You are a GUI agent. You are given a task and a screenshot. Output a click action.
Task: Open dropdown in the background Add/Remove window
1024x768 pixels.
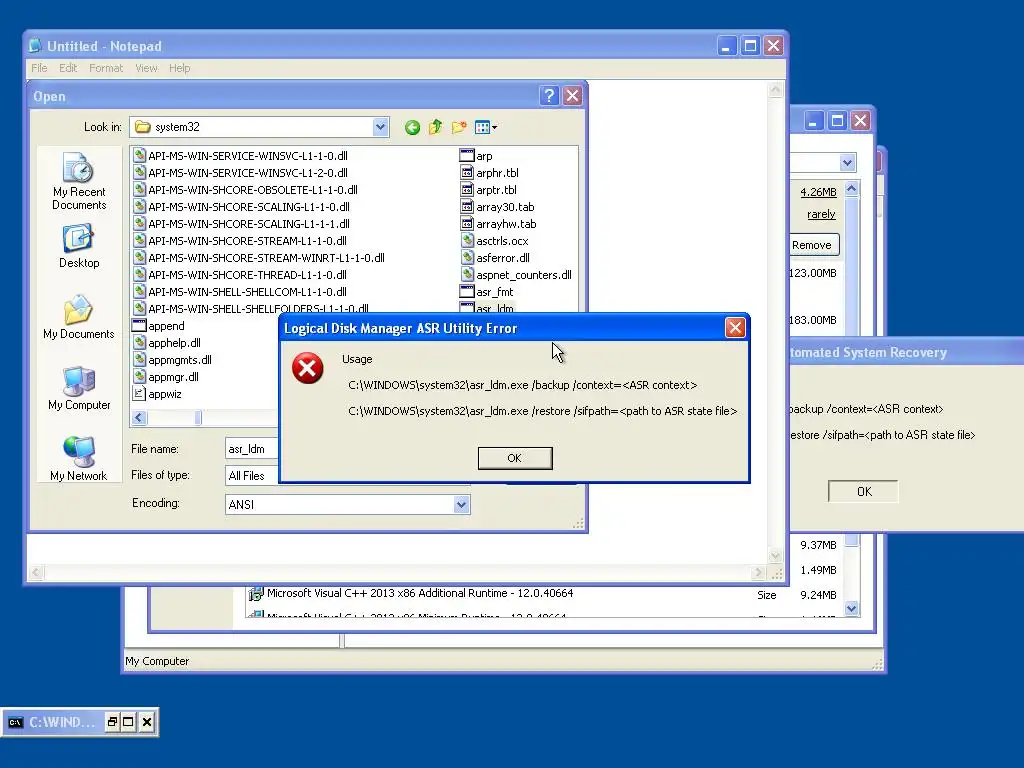tap(847, 163)
